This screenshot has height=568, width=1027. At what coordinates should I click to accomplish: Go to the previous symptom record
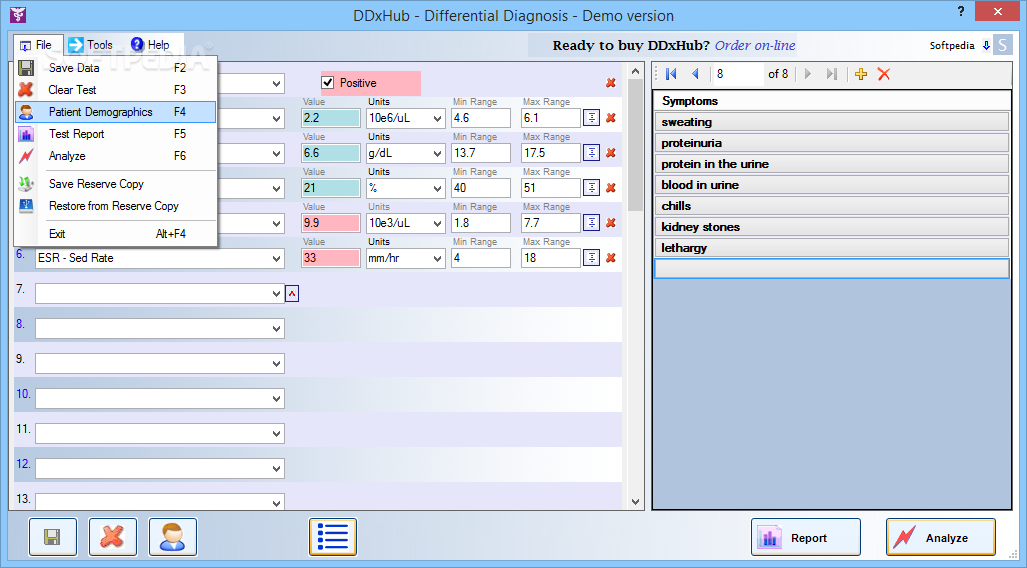(x=696, y=74)
